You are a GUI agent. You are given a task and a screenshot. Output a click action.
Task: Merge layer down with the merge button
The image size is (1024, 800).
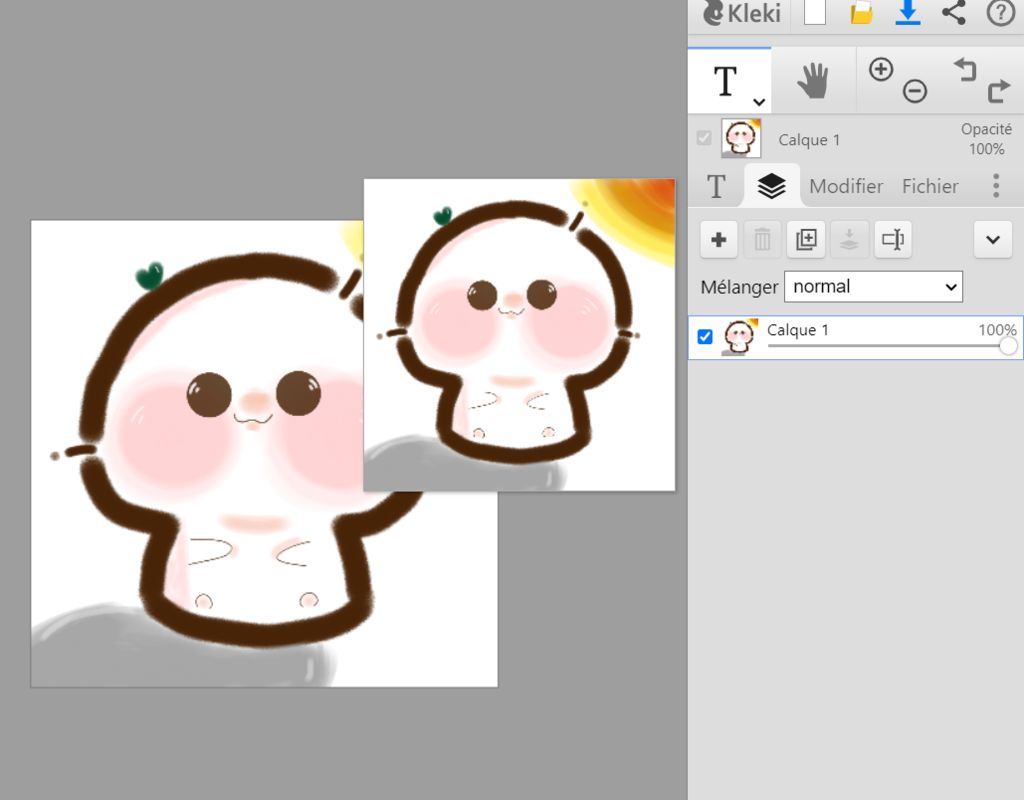[x=849, y=239]
